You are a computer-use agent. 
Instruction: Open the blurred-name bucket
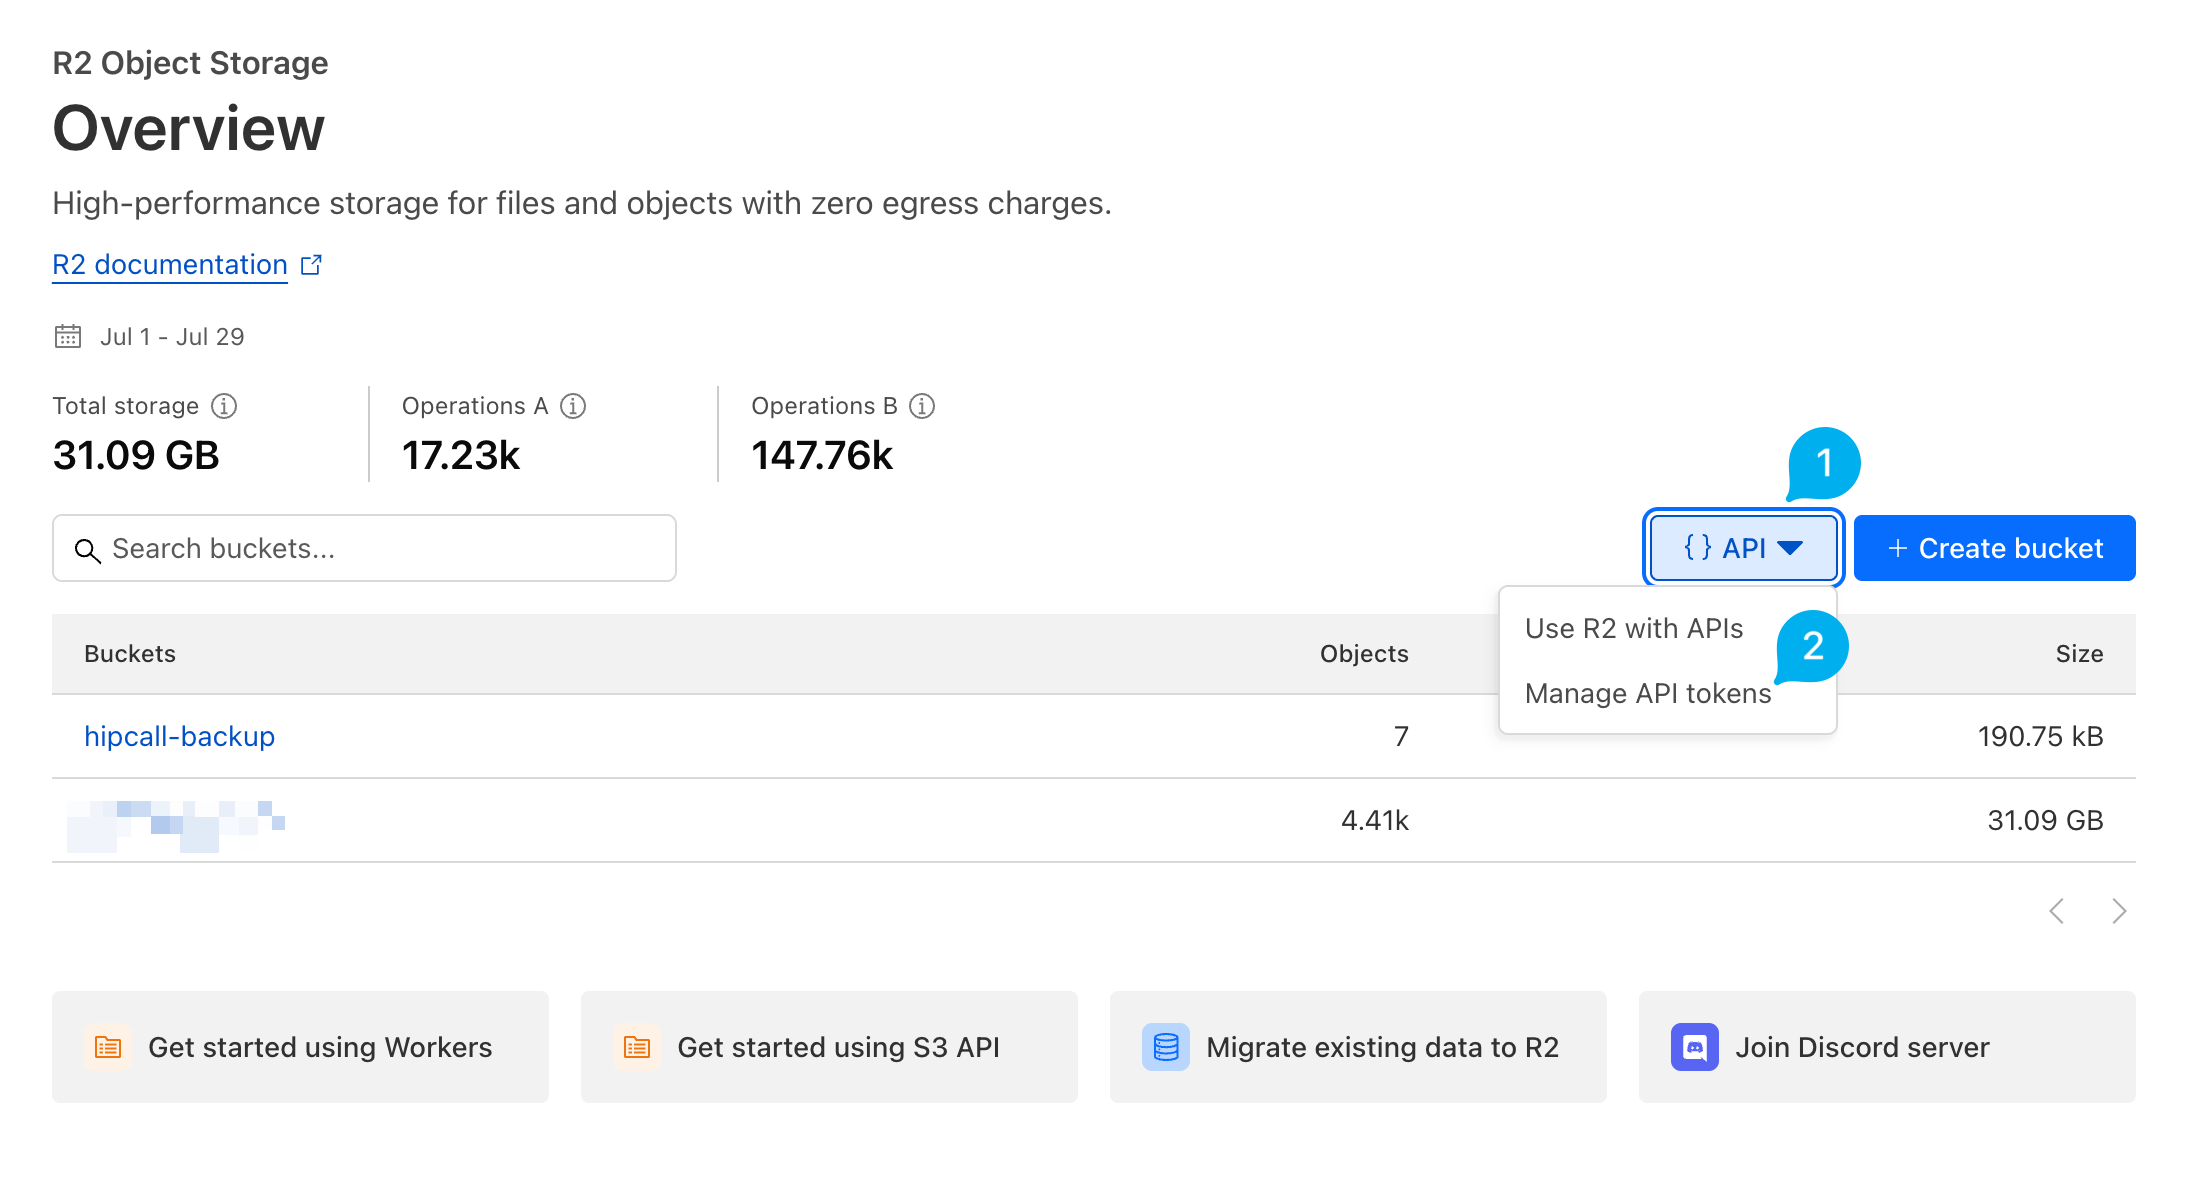[x=176, y=825]
